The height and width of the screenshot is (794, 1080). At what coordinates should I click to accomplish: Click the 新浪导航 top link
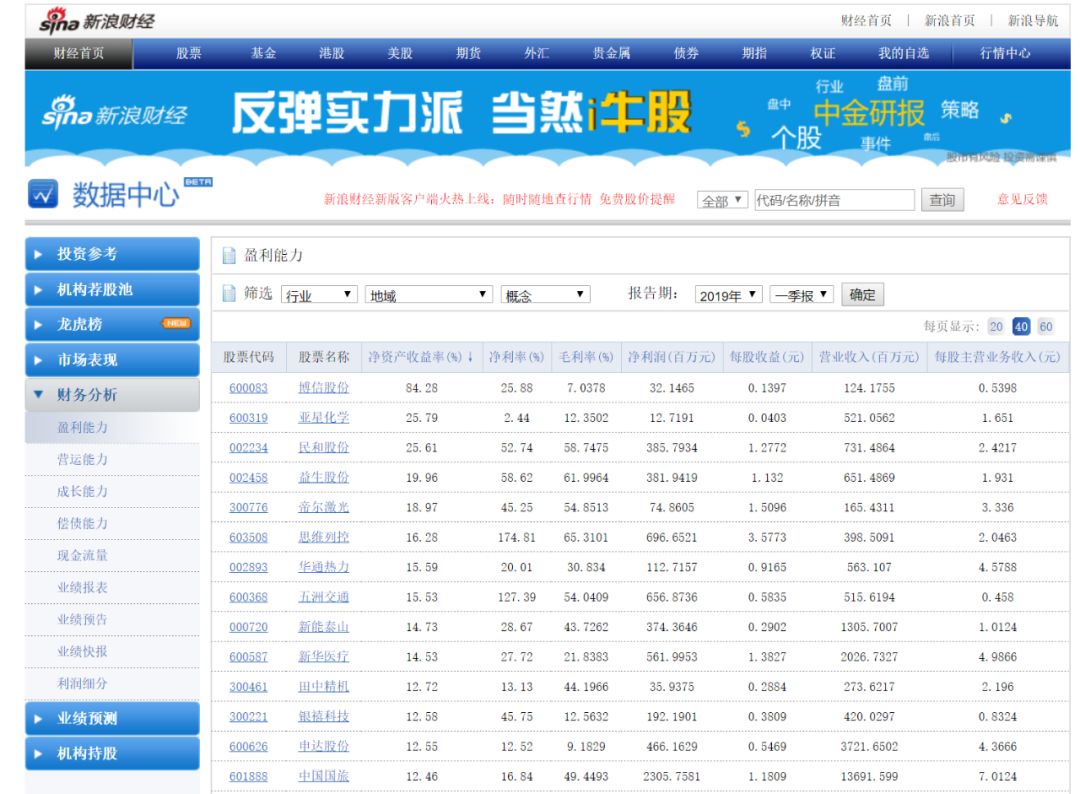[1033, 21]
